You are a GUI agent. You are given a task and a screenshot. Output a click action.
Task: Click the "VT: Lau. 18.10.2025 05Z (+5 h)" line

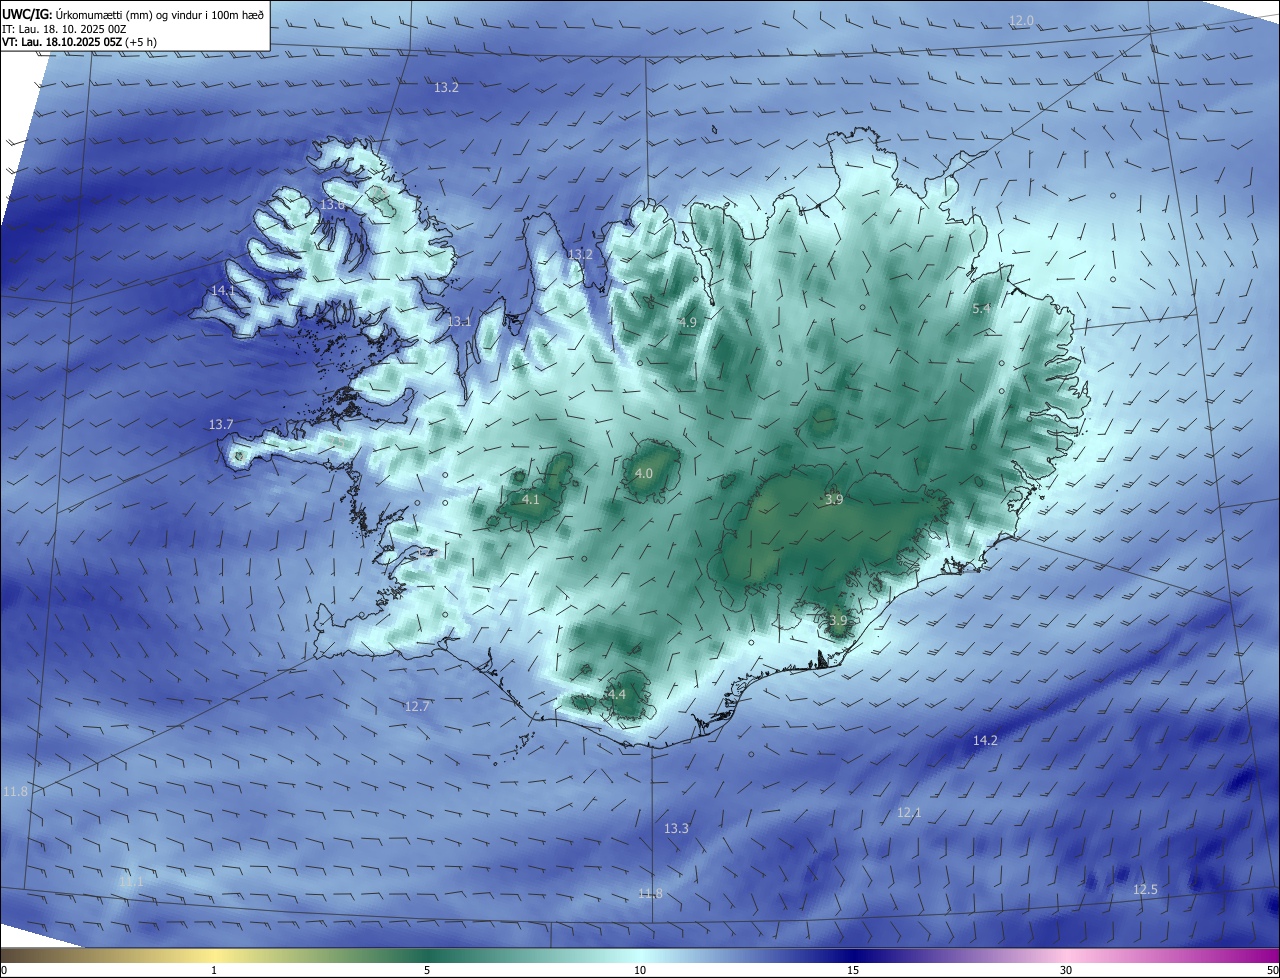pos(79,42)
